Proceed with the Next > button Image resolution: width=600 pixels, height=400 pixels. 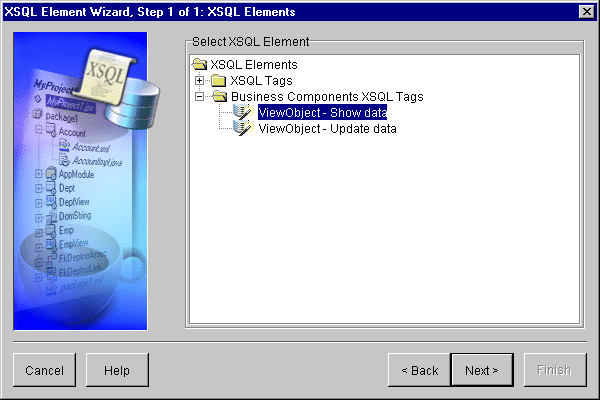tap(482, 370)
